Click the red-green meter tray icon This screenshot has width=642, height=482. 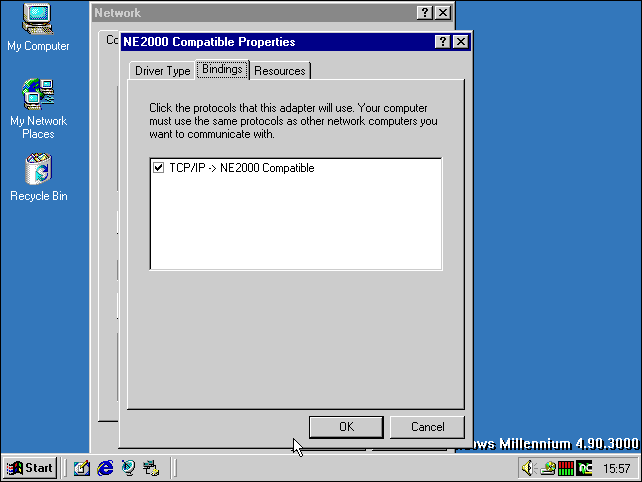point(566,468)
